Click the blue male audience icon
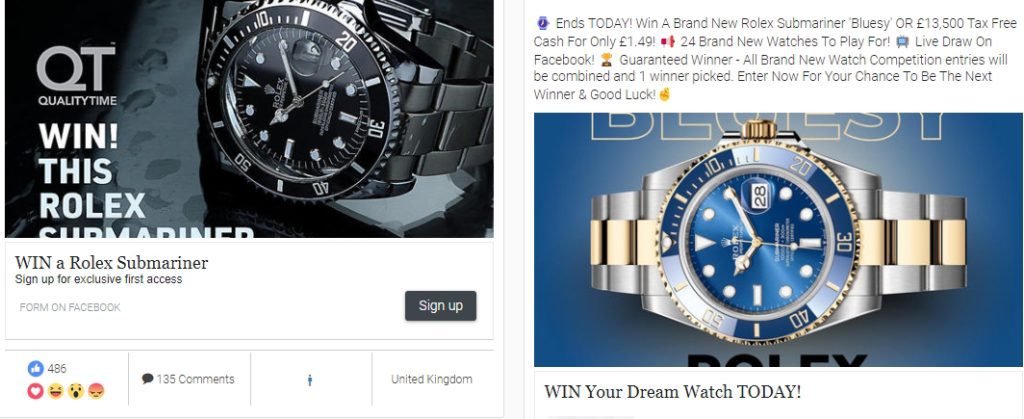Image resolution: width=1024 pixels, height=419 pixels. (310, 380)
